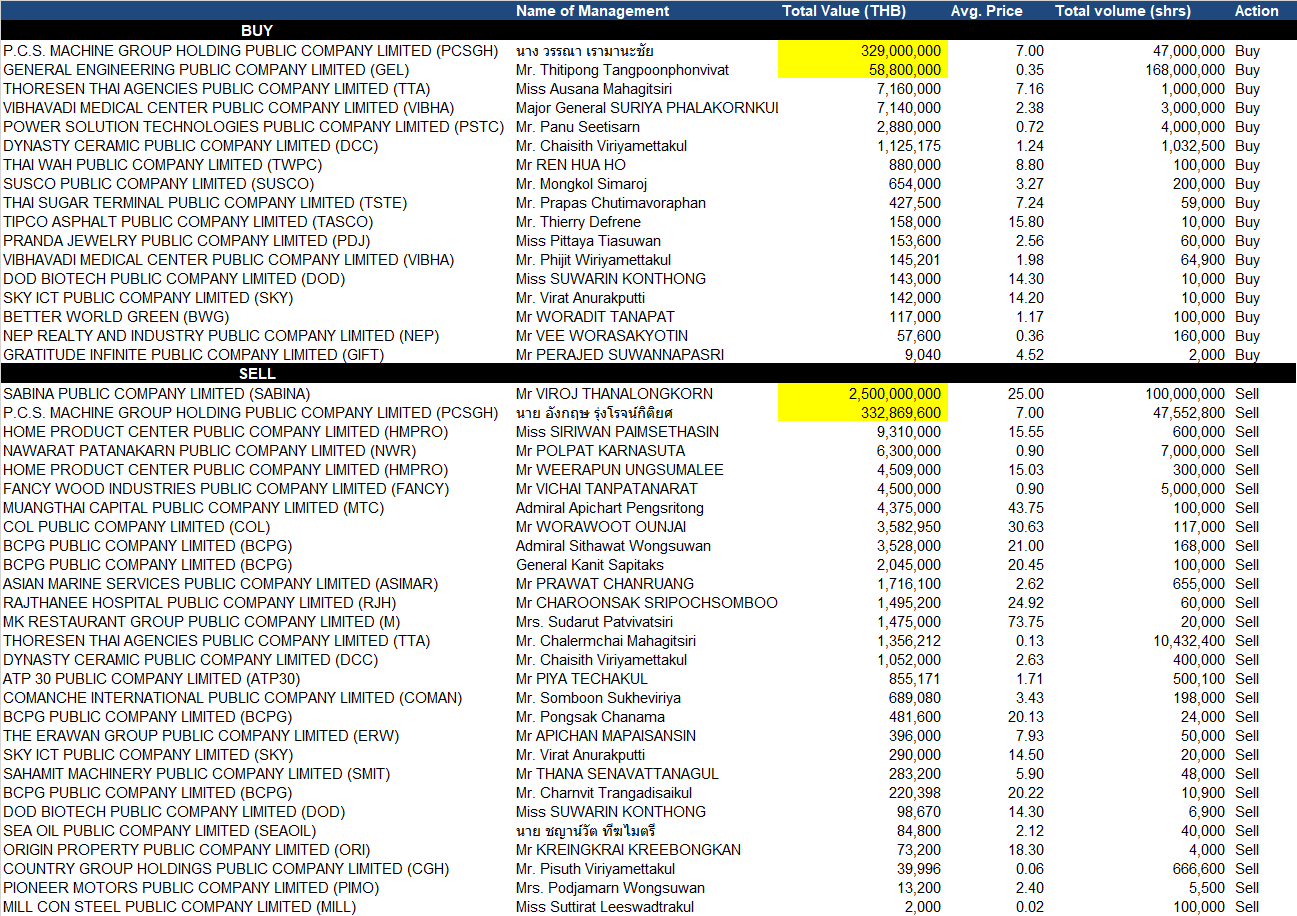Click Mr. Mongkol Simaroj cell

pos(581,184)
